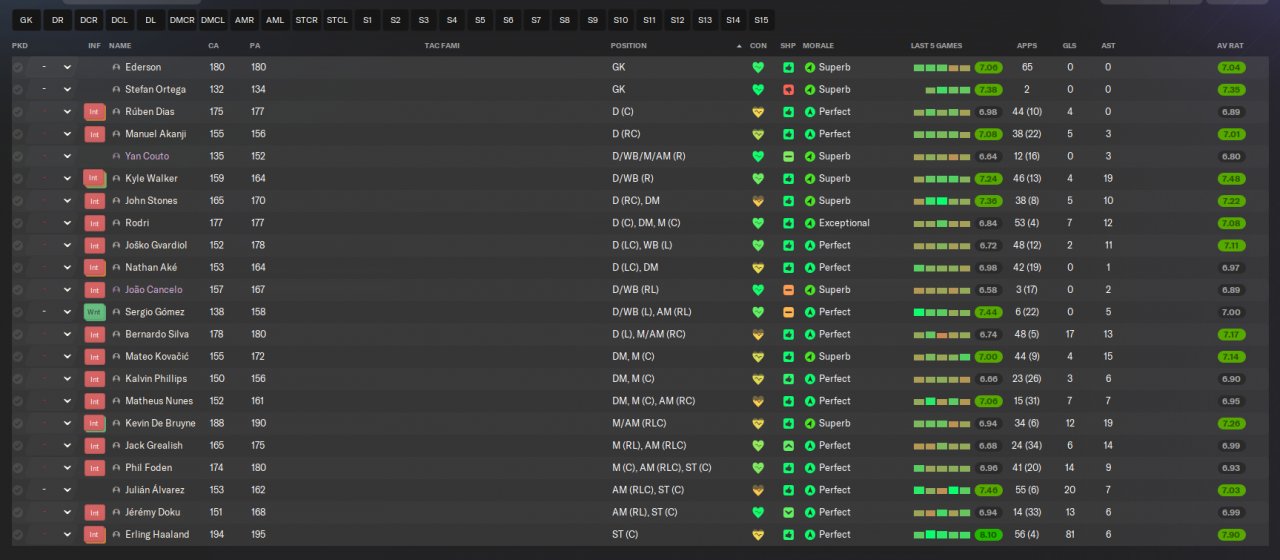Sort the squad by the Position column
This screenshot has height=560, width=1280.
point(629,46)
